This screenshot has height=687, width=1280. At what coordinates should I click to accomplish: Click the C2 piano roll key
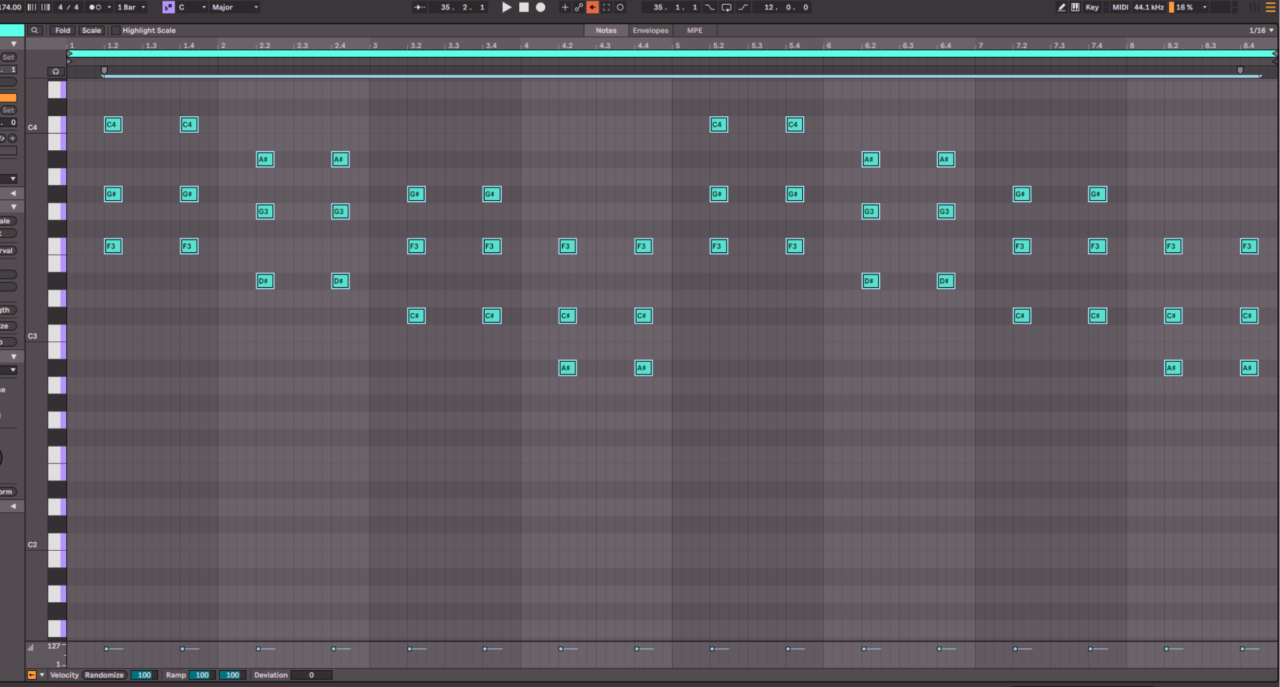pyautogui.click(x=56, y=542)
